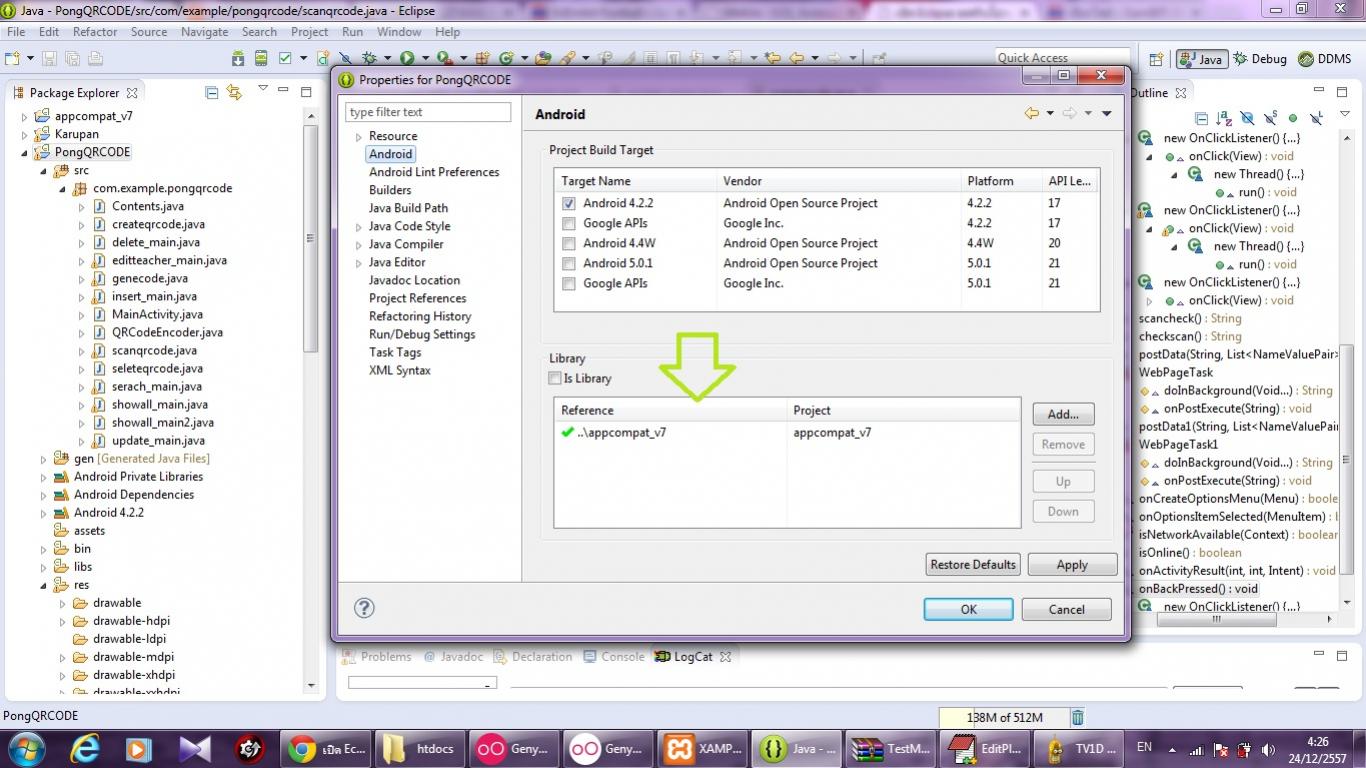Open the Navigate menu

204,32
